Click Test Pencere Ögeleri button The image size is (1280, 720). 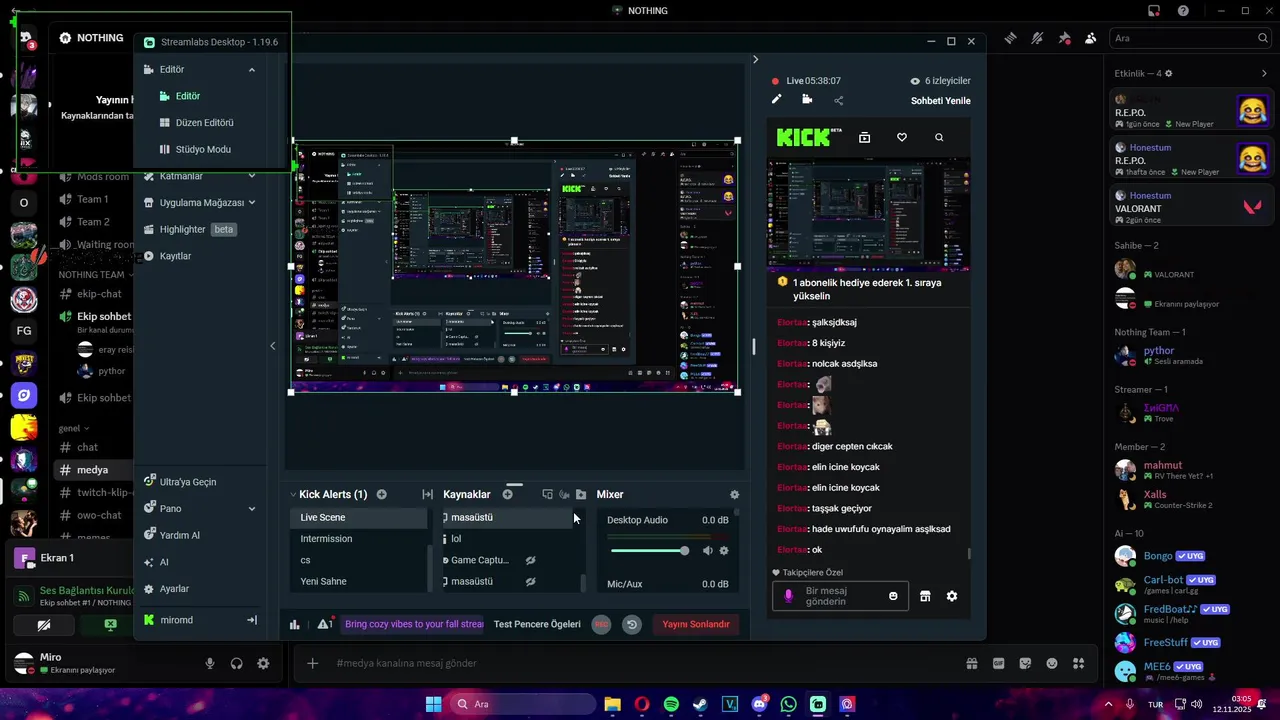[537, 624]
